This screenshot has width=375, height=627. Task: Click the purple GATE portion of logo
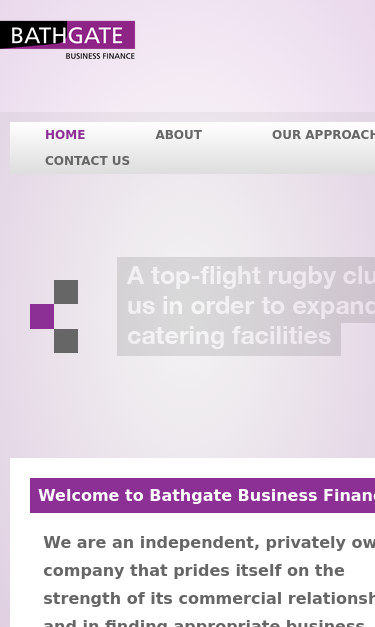[x=101, y=35]
